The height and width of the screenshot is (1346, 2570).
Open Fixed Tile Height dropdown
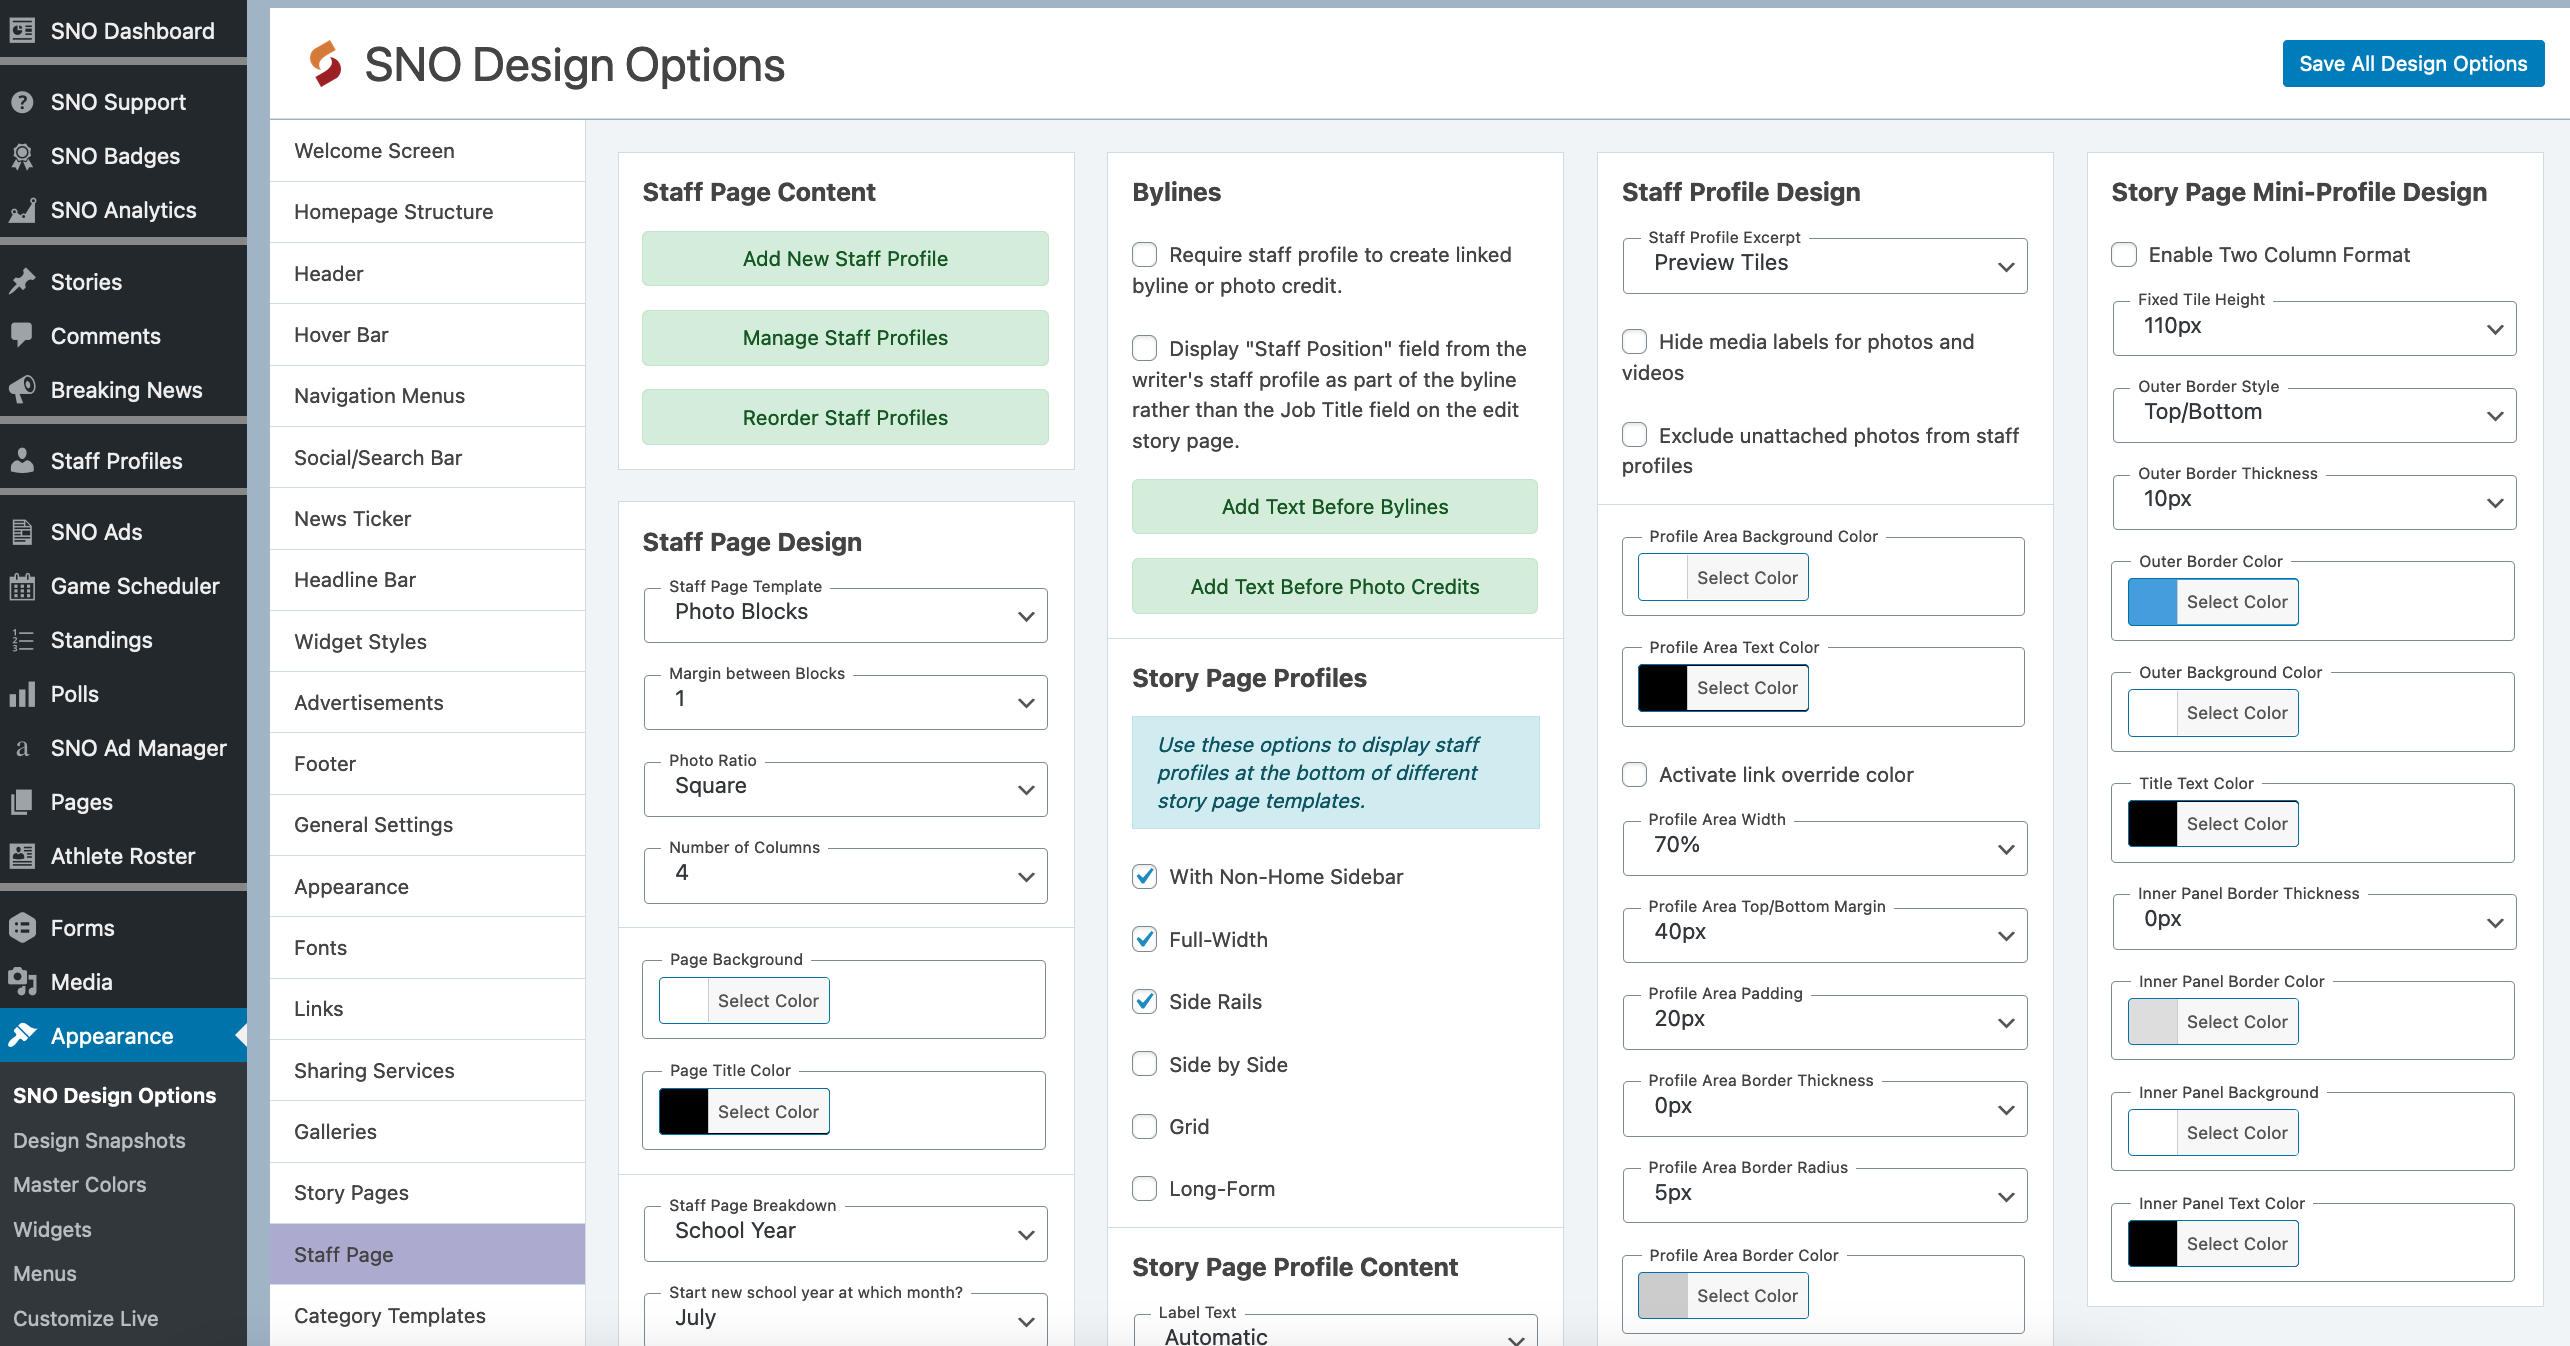tap(2314, 328)
